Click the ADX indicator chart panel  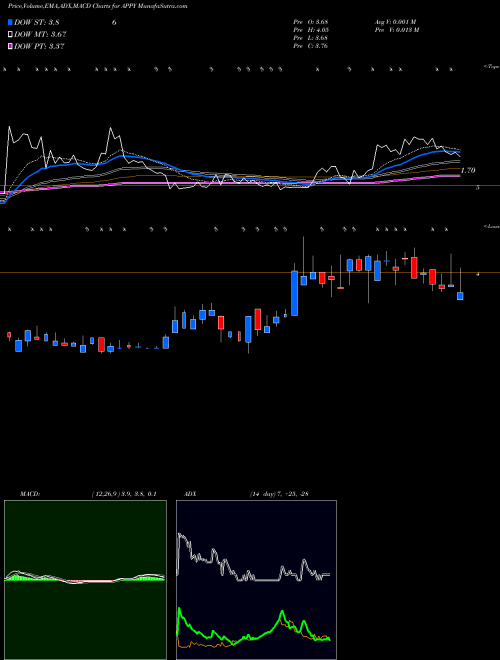click(x=256, y=580)
